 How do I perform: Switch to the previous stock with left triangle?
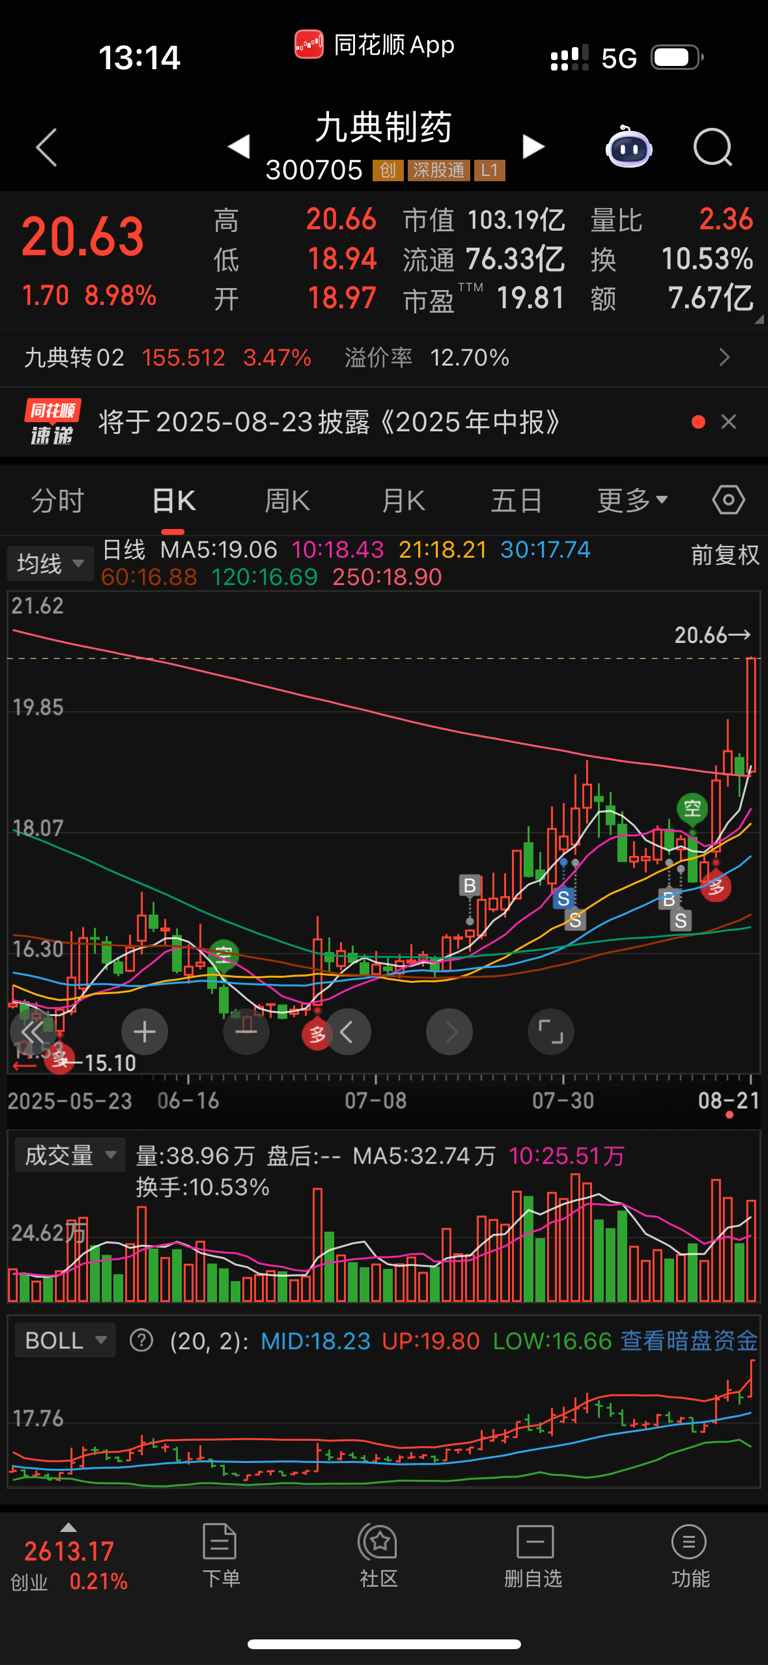click(x=238, y=147)
